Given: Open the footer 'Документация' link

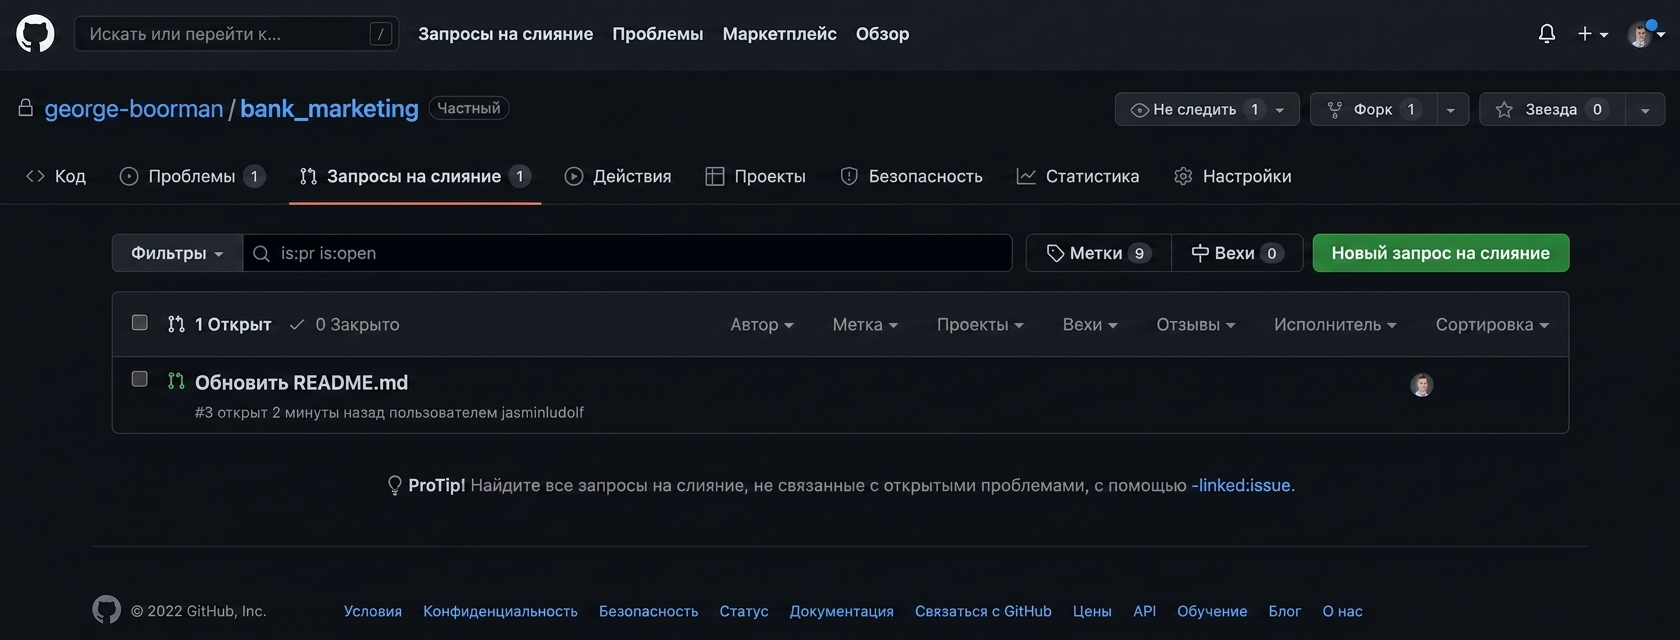Looking at the screenshot, I should coord(842,611).
